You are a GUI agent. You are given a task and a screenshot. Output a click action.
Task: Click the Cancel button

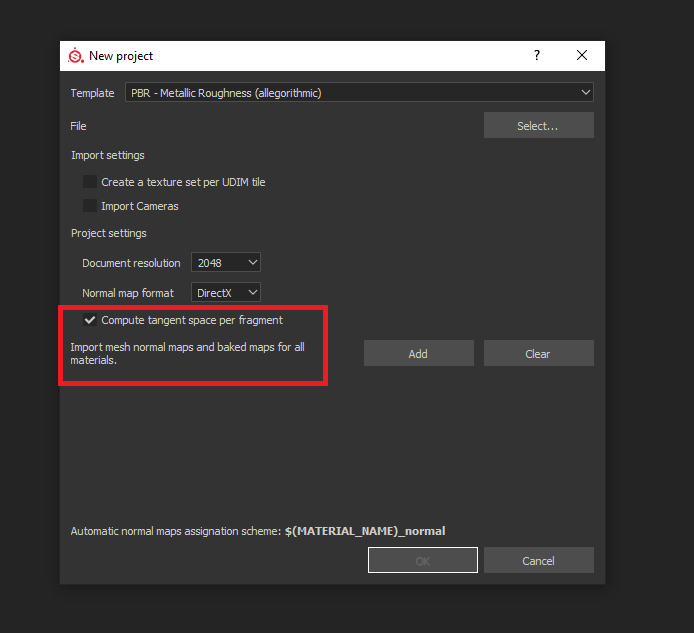tap(539, 560)
